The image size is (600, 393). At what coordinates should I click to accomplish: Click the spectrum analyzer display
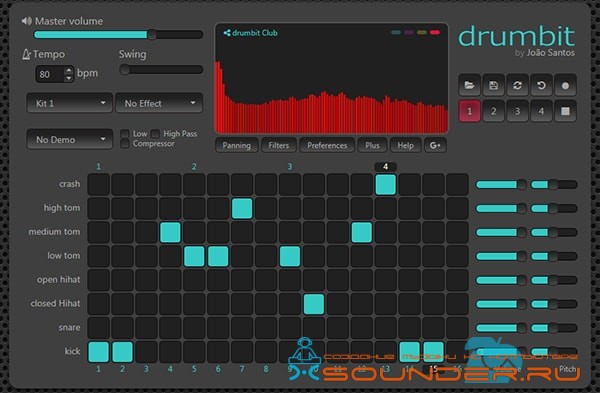coord(331,78)
